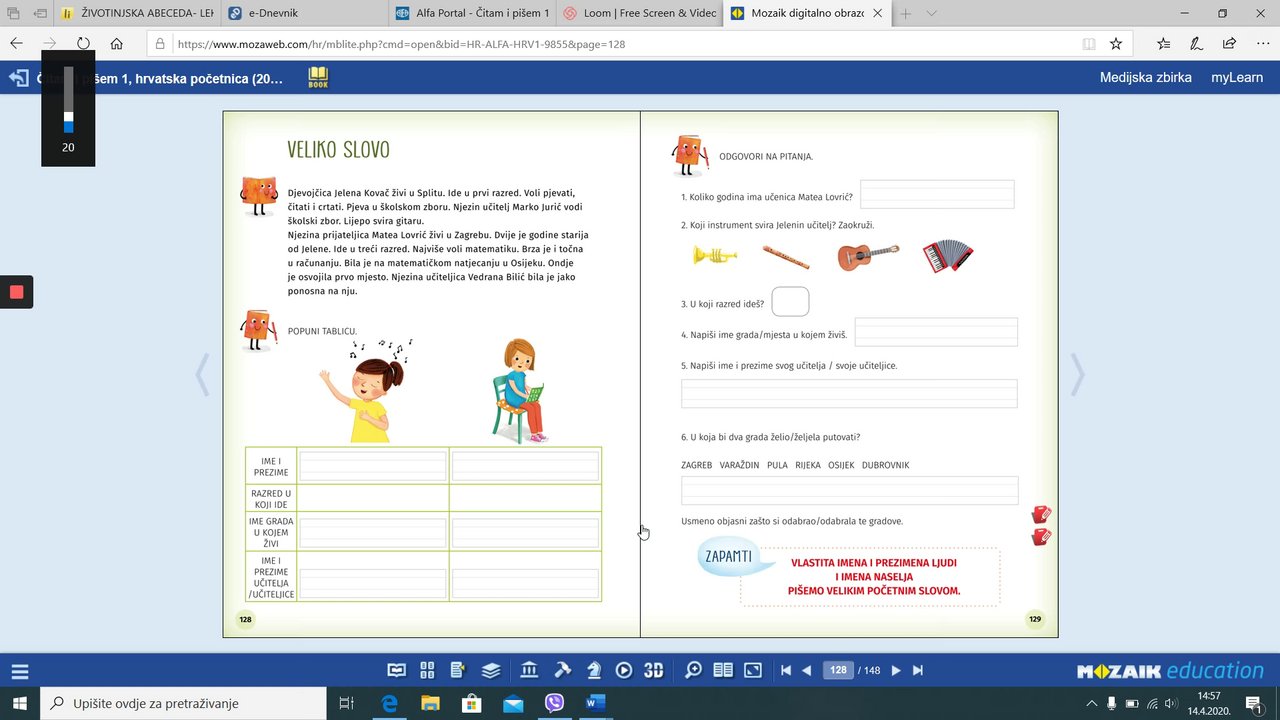Viewport: 1280px width, 720px height.
Task: Stop recording with the red square button
Action: pyautogui.click(x=16, y=292)
